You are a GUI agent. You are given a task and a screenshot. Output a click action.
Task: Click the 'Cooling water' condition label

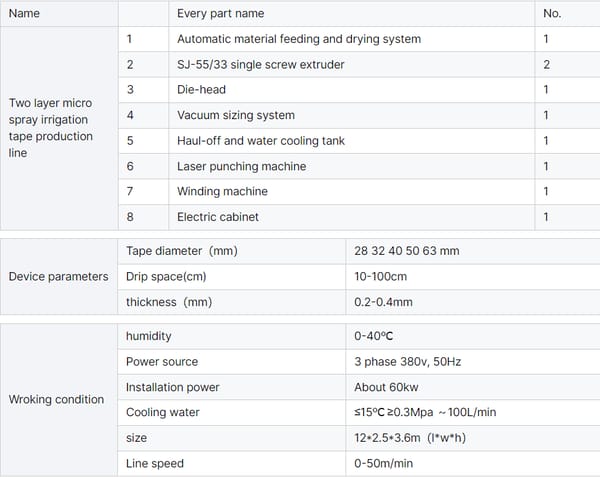(162, 412)
